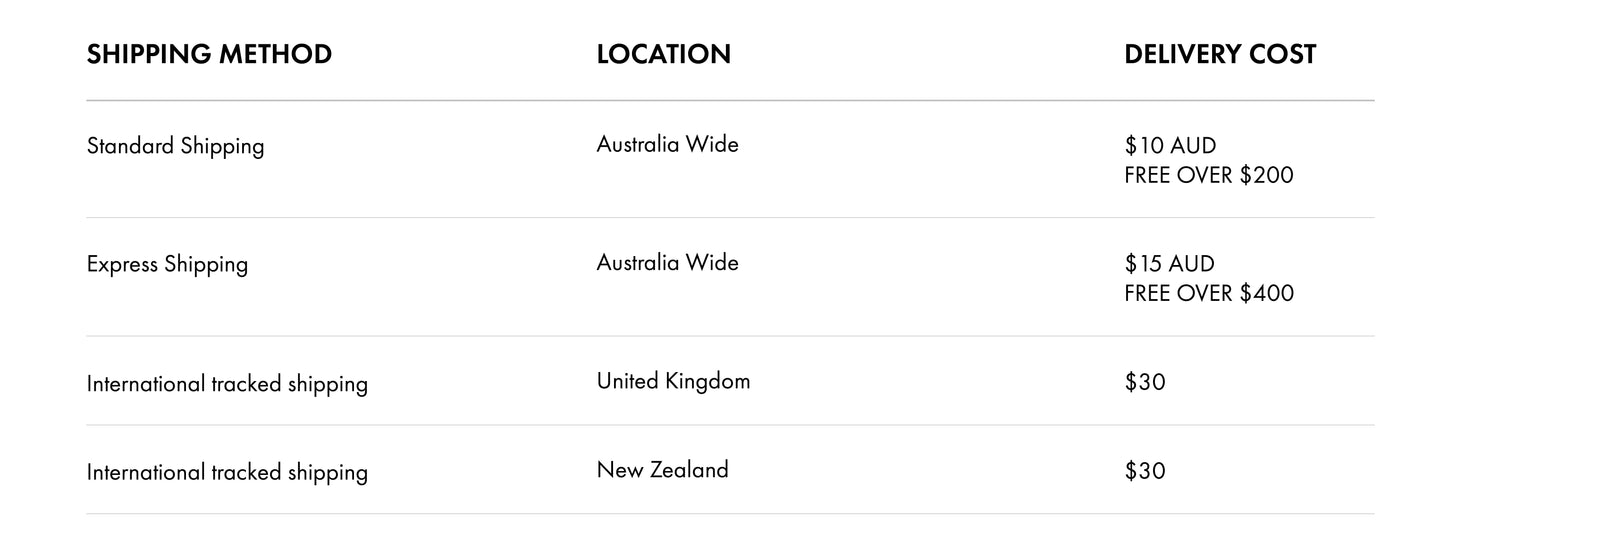1600x556 pixels.
Task: Select the Standard Shipping method text
Action: [x=176, y=146]
